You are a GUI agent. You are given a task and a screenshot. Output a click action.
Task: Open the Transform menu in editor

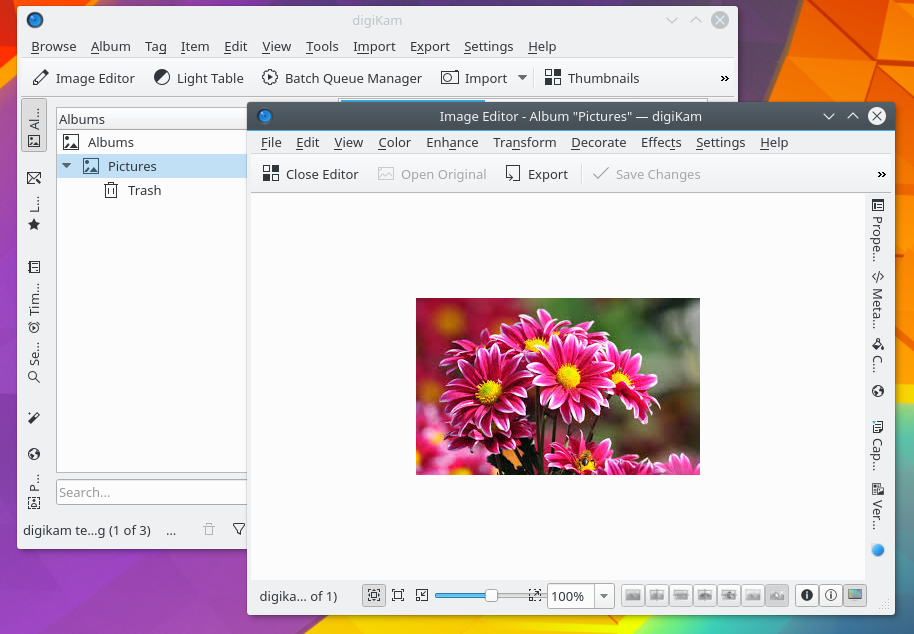(524, 143)
